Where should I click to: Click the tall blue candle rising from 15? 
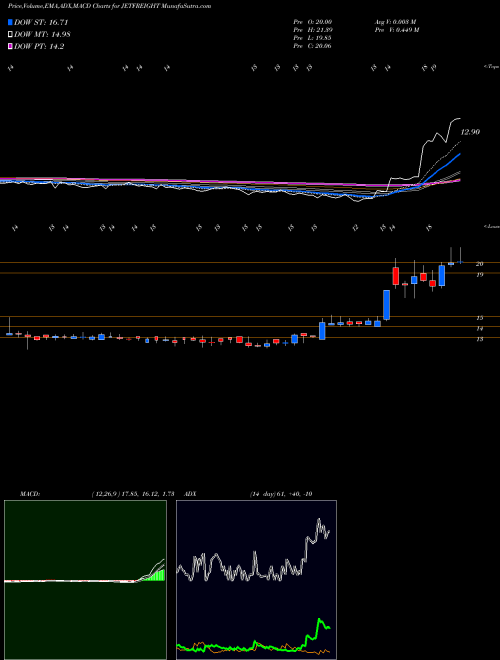click(x=386, y=305)
